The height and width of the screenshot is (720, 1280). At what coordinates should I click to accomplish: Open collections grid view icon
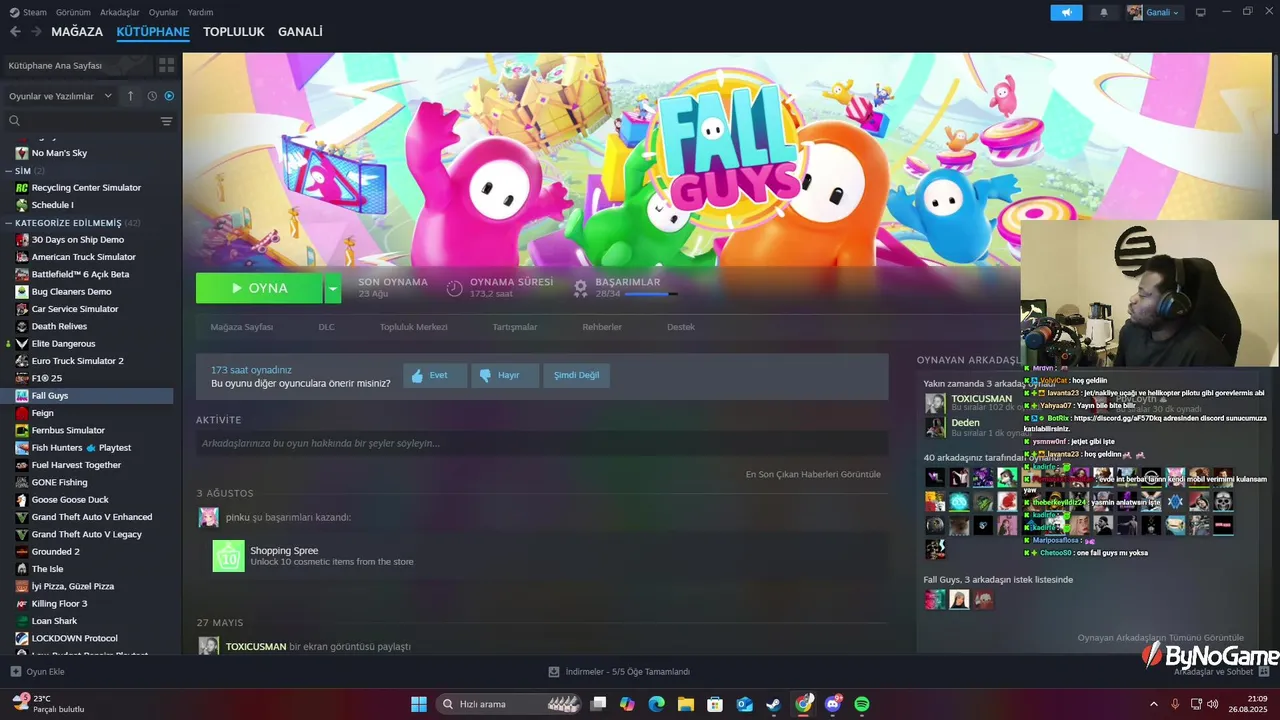pyautogui.click(x=166, y=65)
